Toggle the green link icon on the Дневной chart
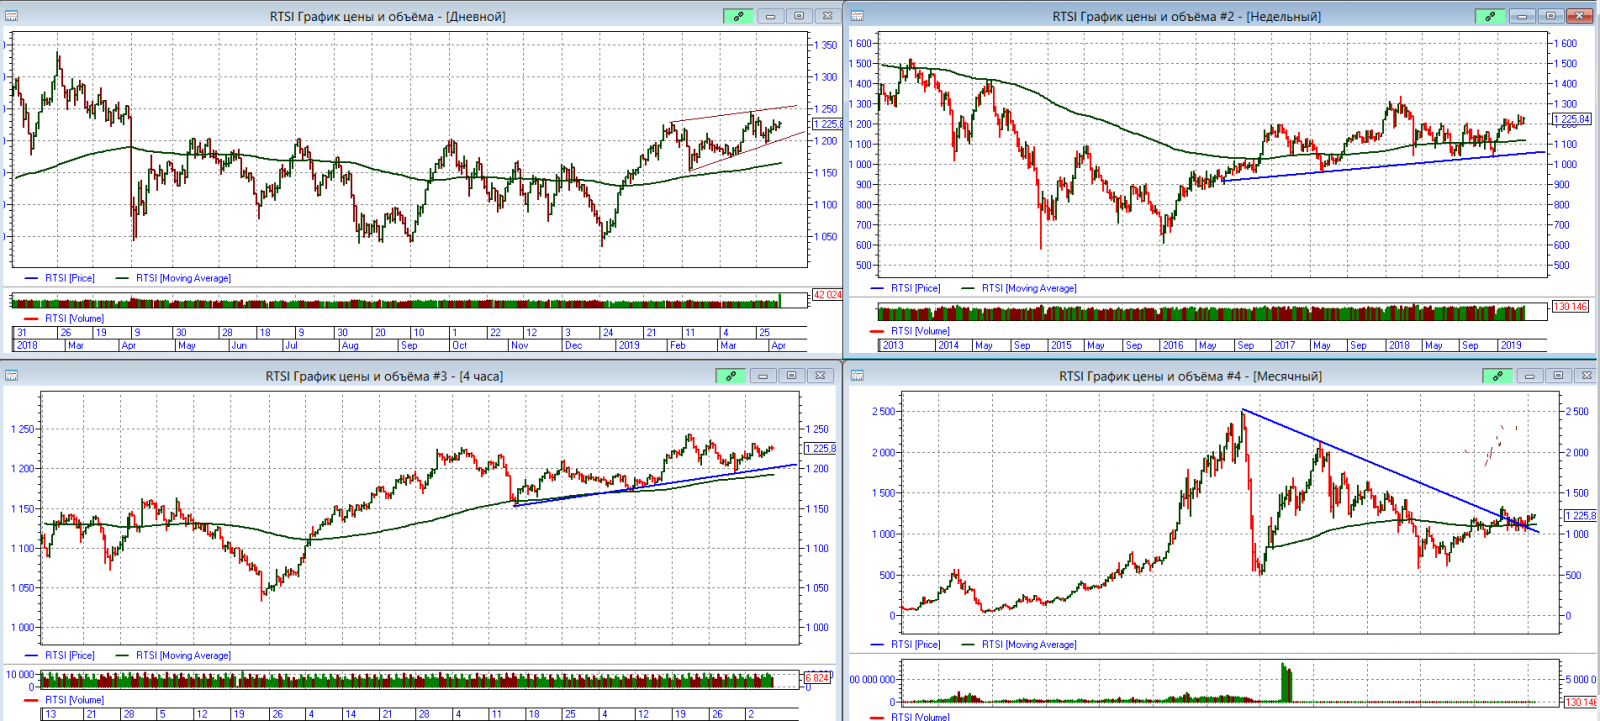 [x=738, y=16]
